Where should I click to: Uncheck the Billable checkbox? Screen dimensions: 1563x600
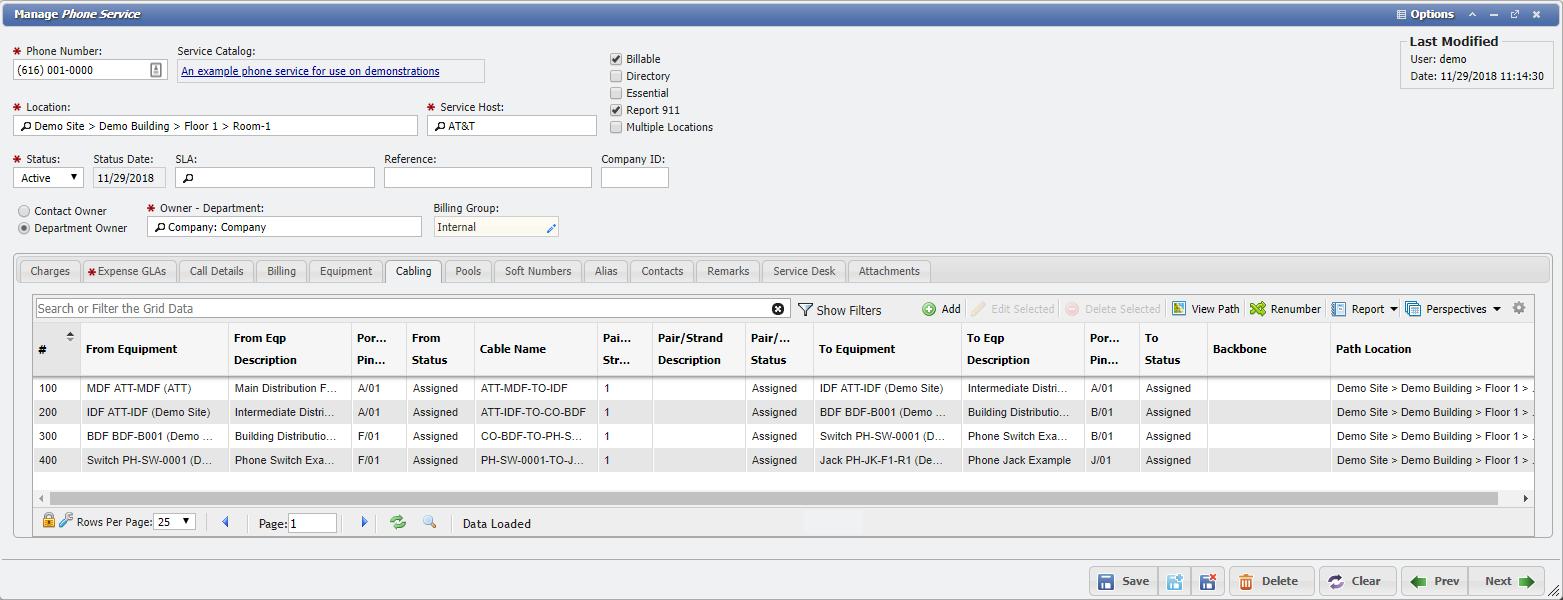tap(616, 59)
